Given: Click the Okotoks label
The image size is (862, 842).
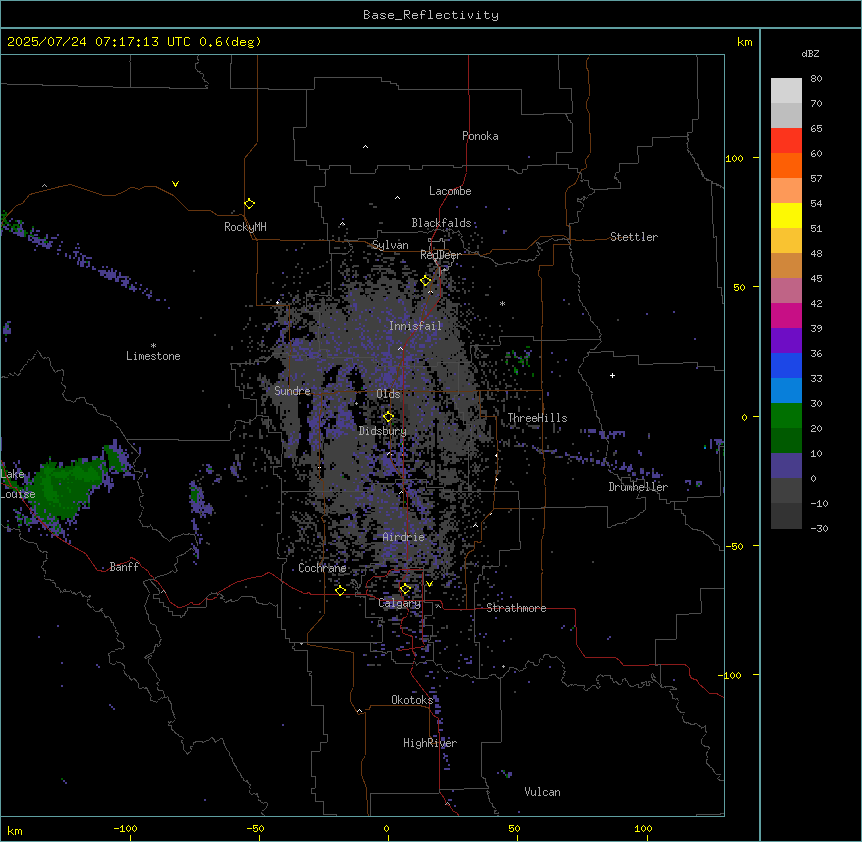Looking at the screenshot, I should (412, 700).
